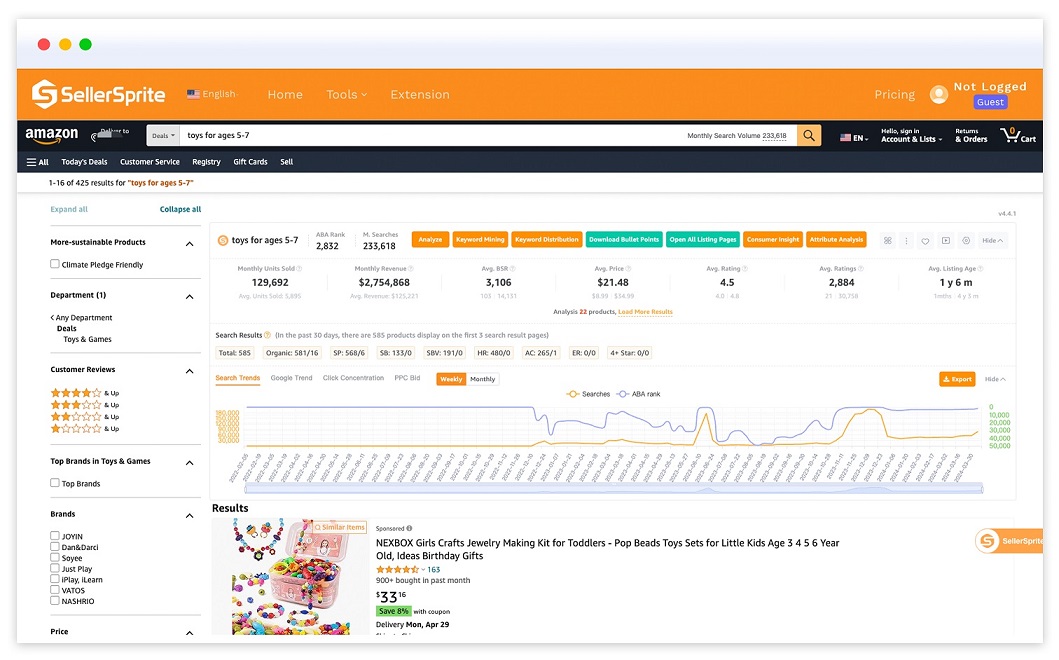
Task: Click the heart favorite icon
Action: [925, 240]
